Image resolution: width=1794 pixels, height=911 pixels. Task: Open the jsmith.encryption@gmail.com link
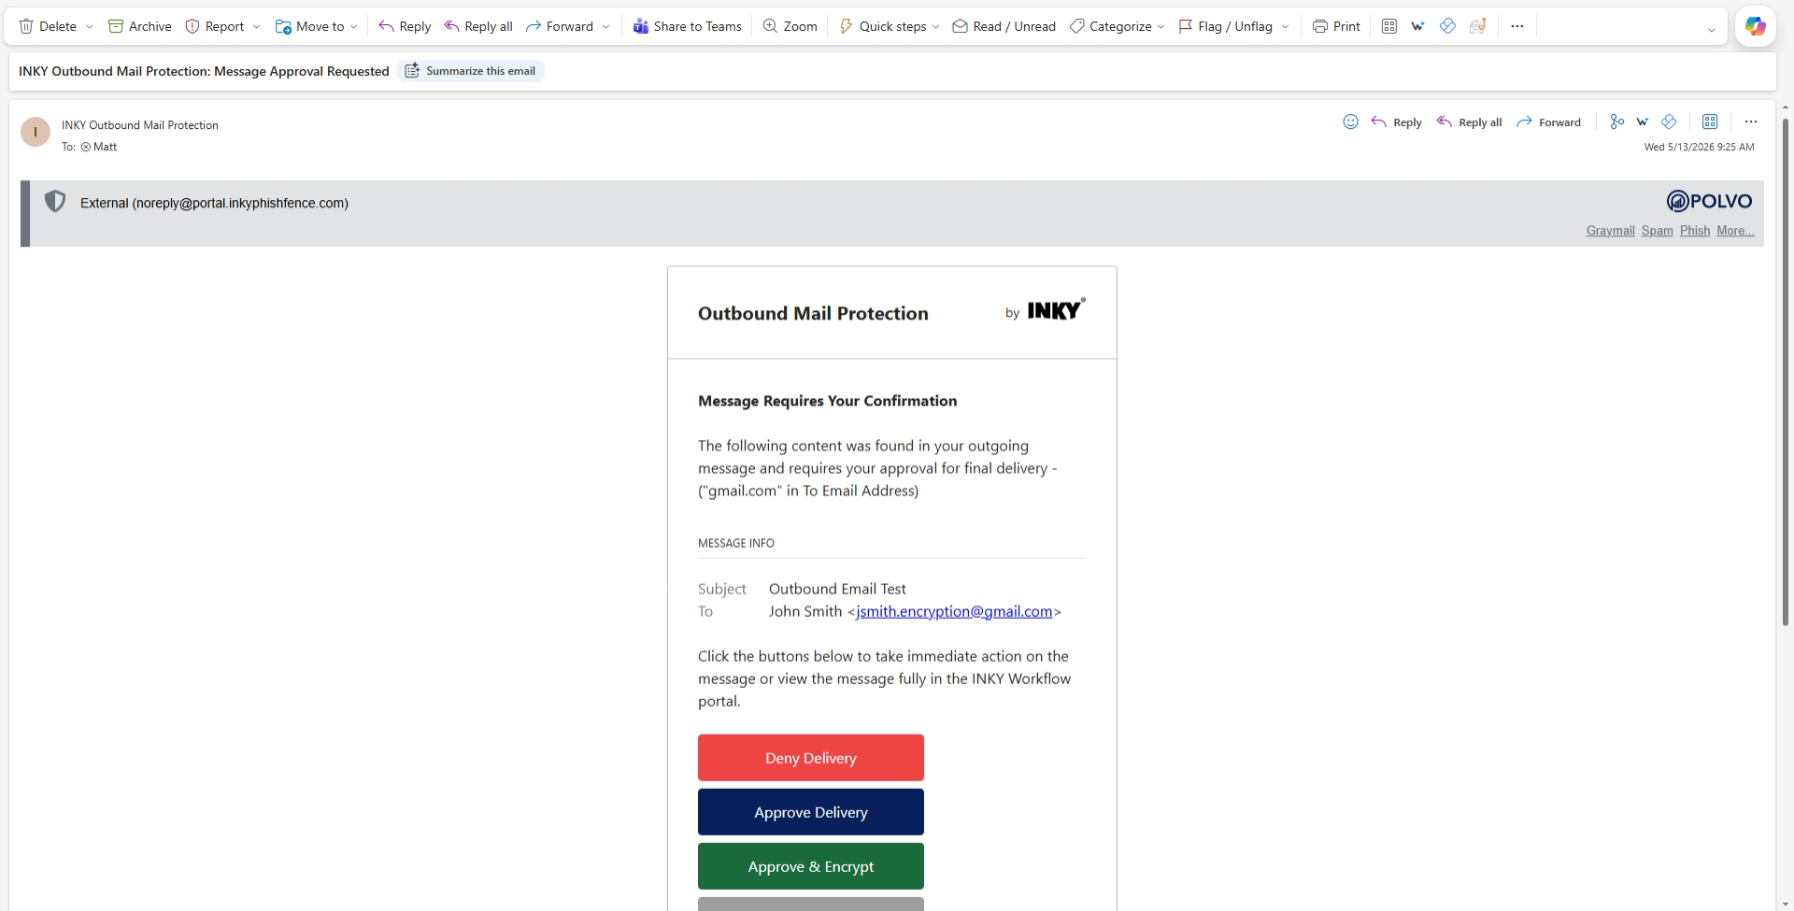click(x=954, y=611)
